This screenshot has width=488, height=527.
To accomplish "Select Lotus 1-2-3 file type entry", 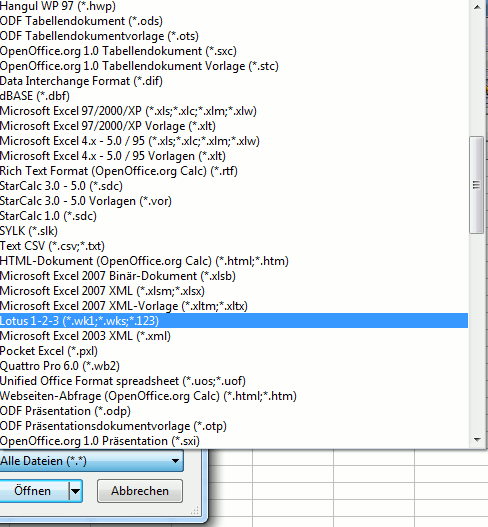I will tap(234, 321).
